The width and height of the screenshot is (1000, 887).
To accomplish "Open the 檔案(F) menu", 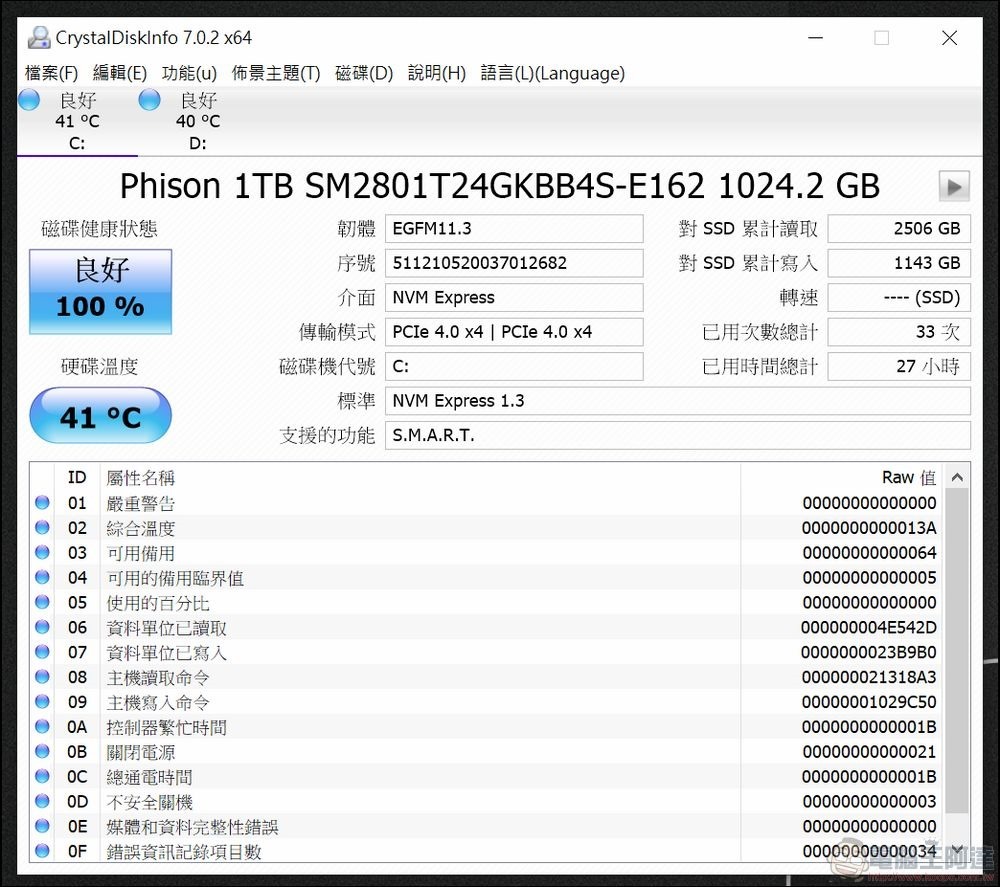I will [x=51, y=73].
